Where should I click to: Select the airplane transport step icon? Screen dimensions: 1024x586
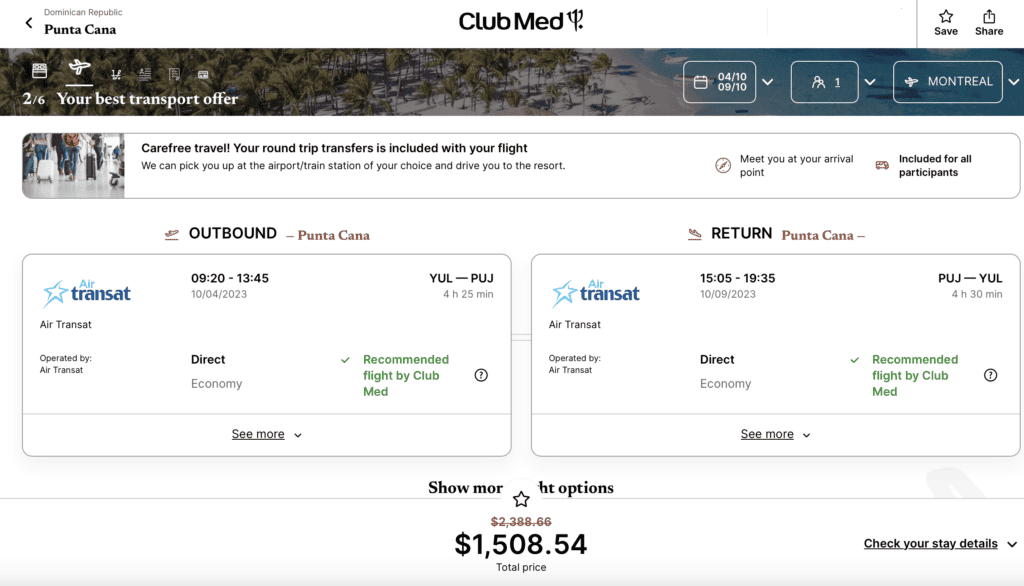click(x=78, y=70)
